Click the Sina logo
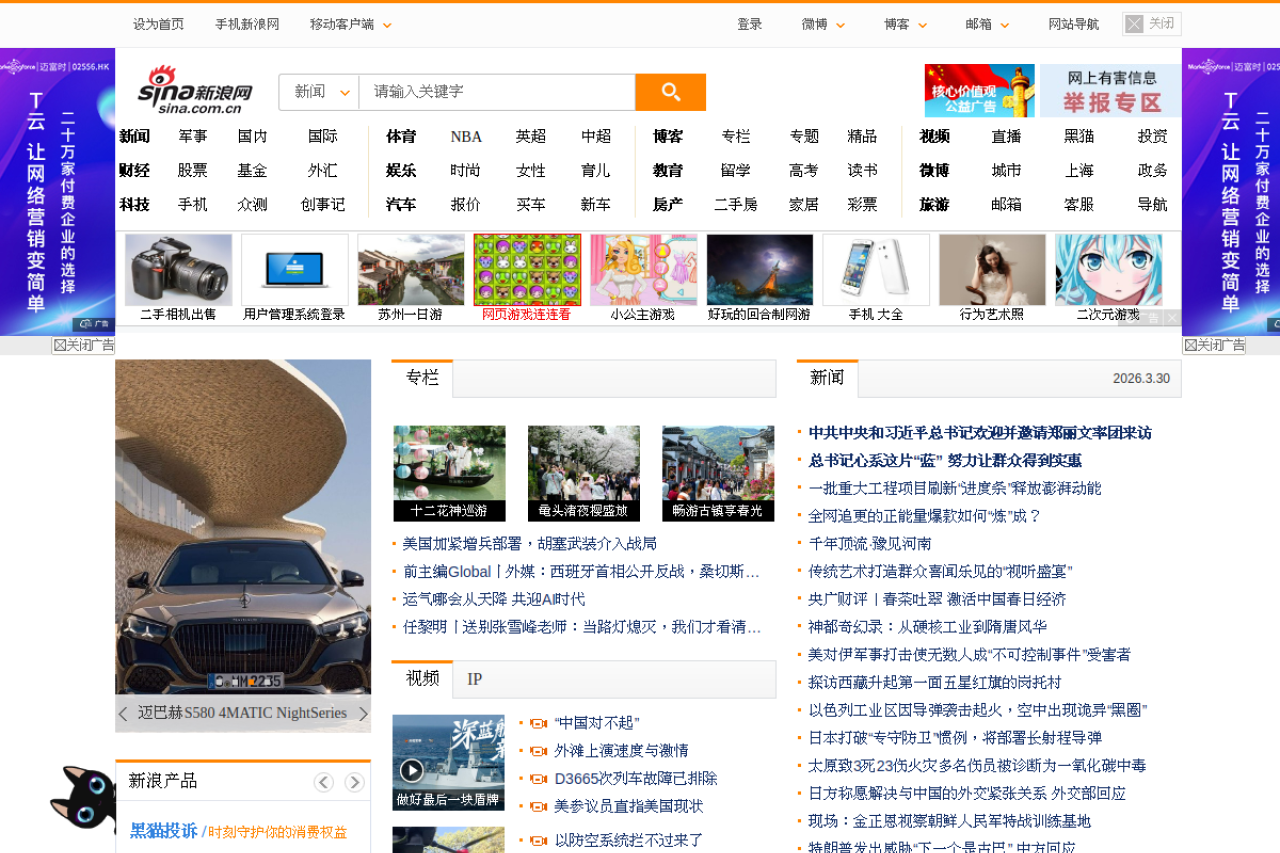 (195, 90)
